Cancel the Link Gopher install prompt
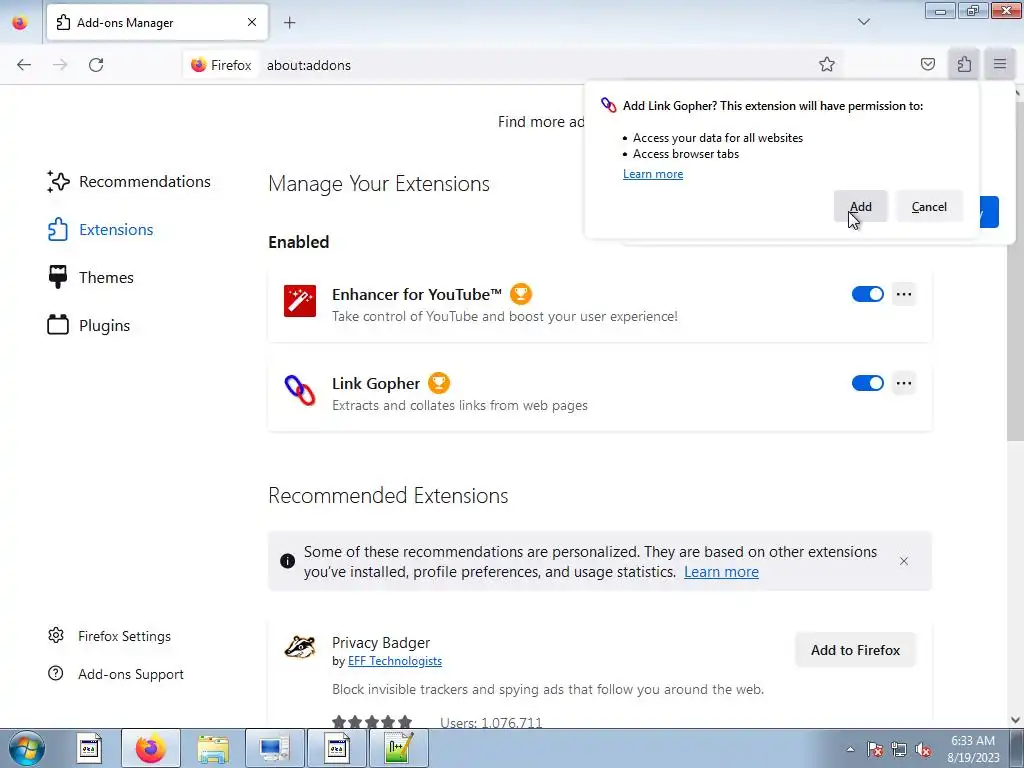The image size is (1024, 768). pos(929,206)
